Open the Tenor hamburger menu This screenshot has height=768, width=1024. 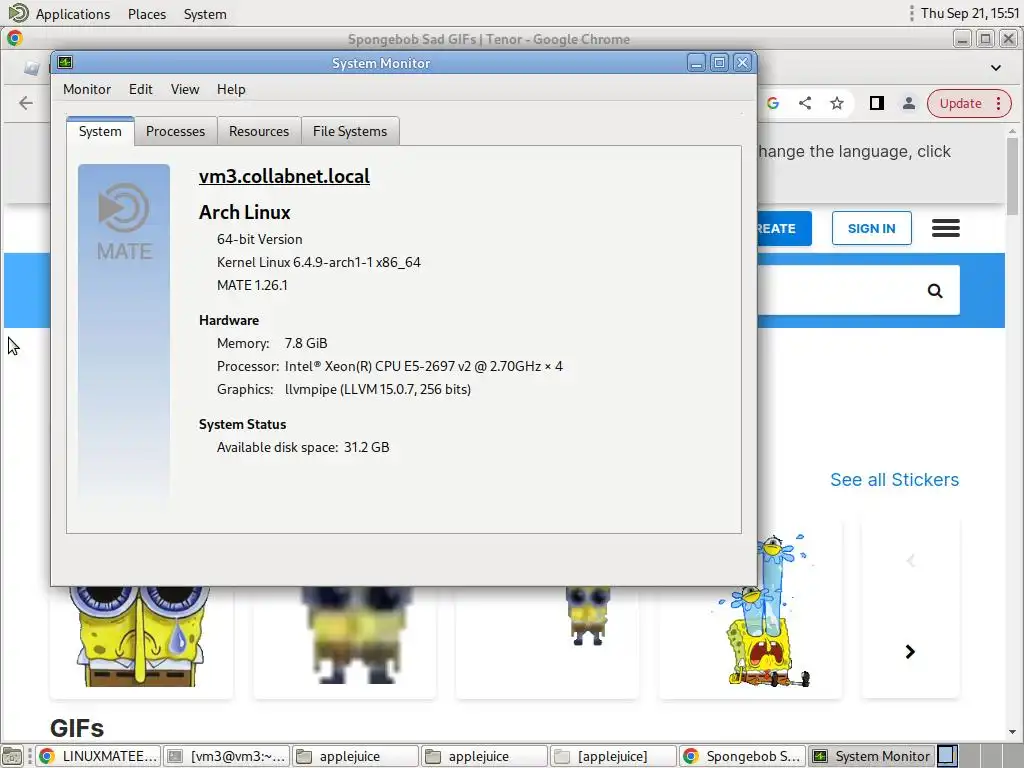945,228
